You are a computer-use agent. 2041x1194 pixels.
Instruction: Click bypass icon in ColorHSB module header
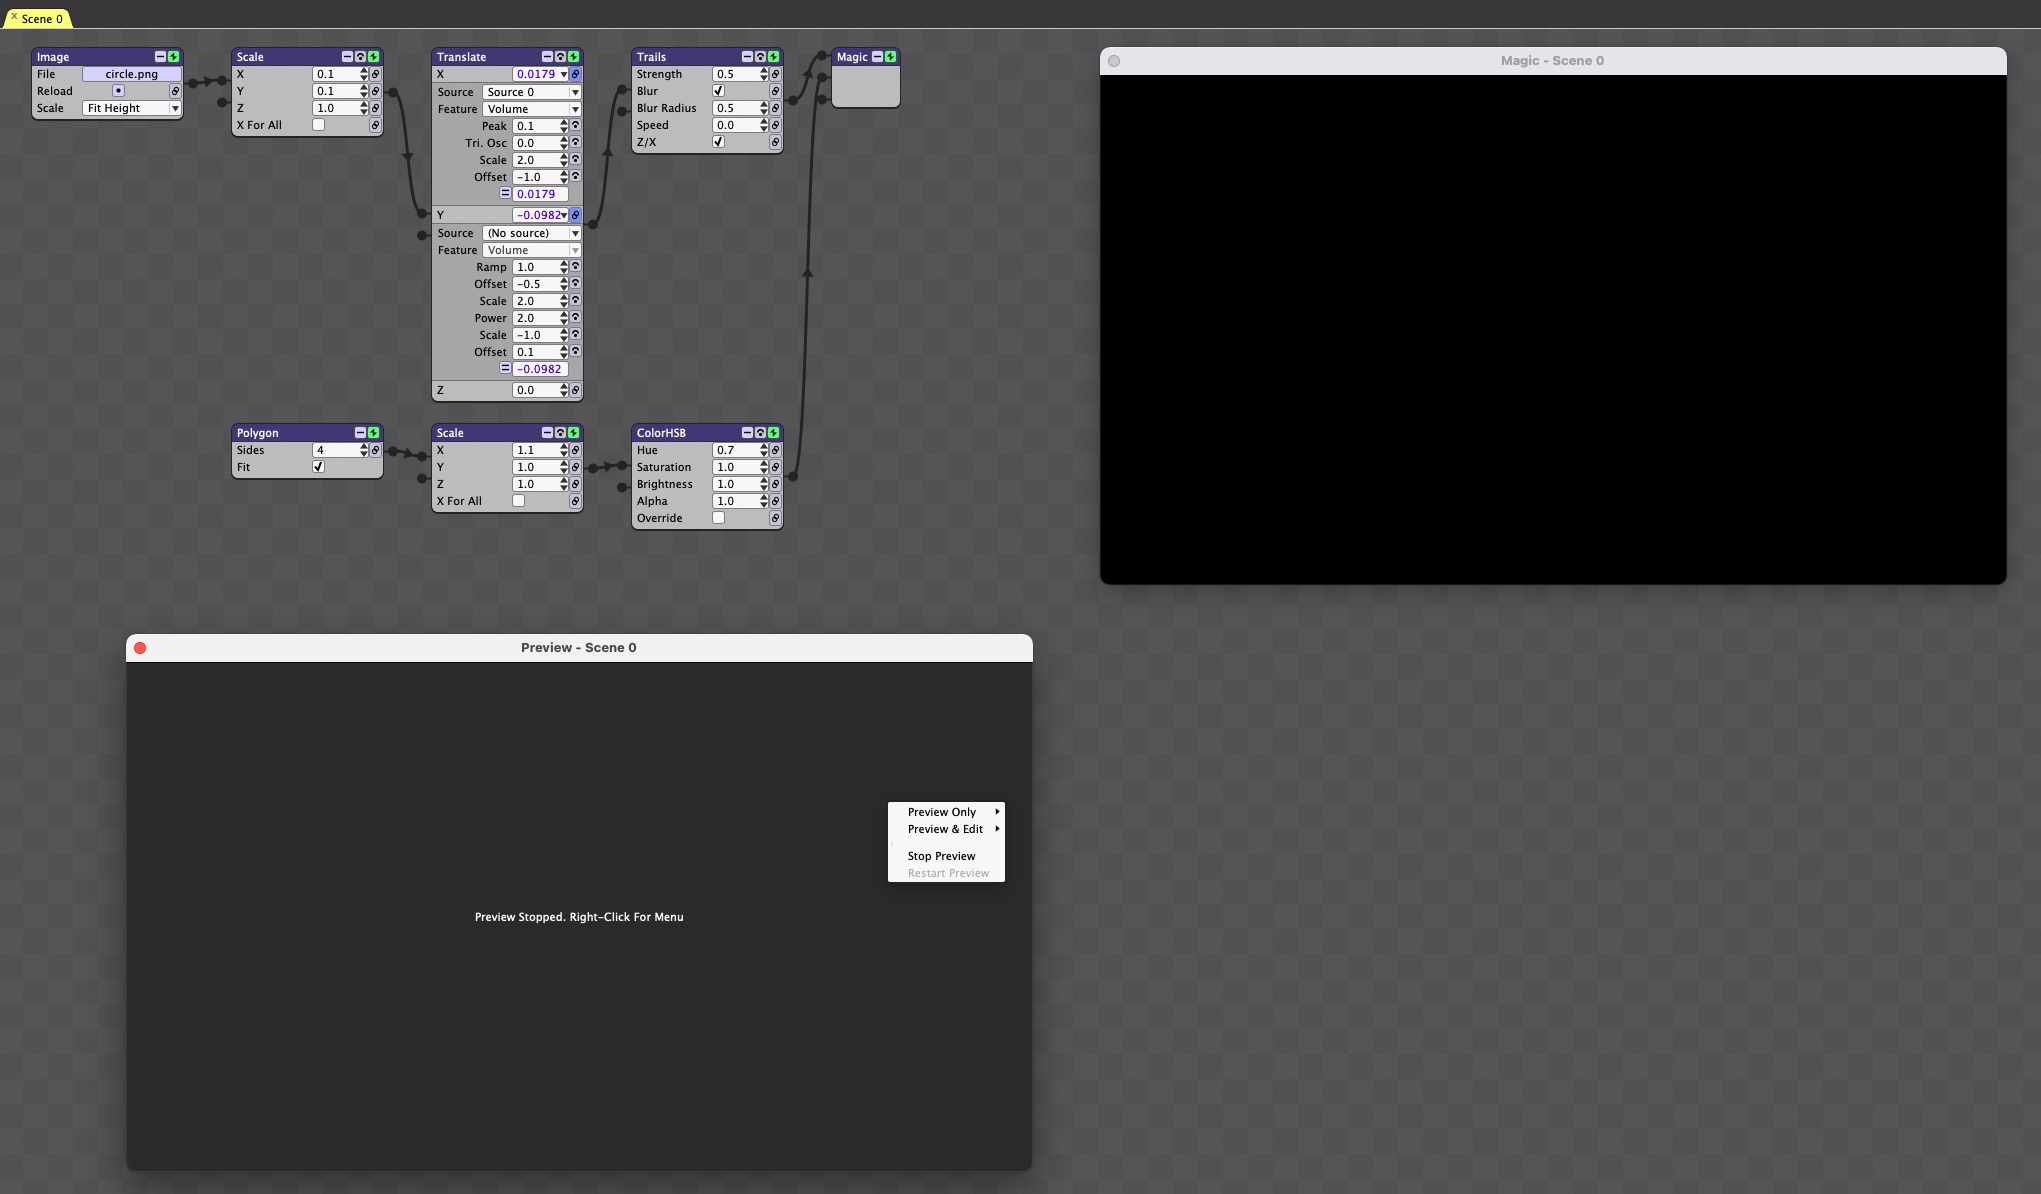760,433
